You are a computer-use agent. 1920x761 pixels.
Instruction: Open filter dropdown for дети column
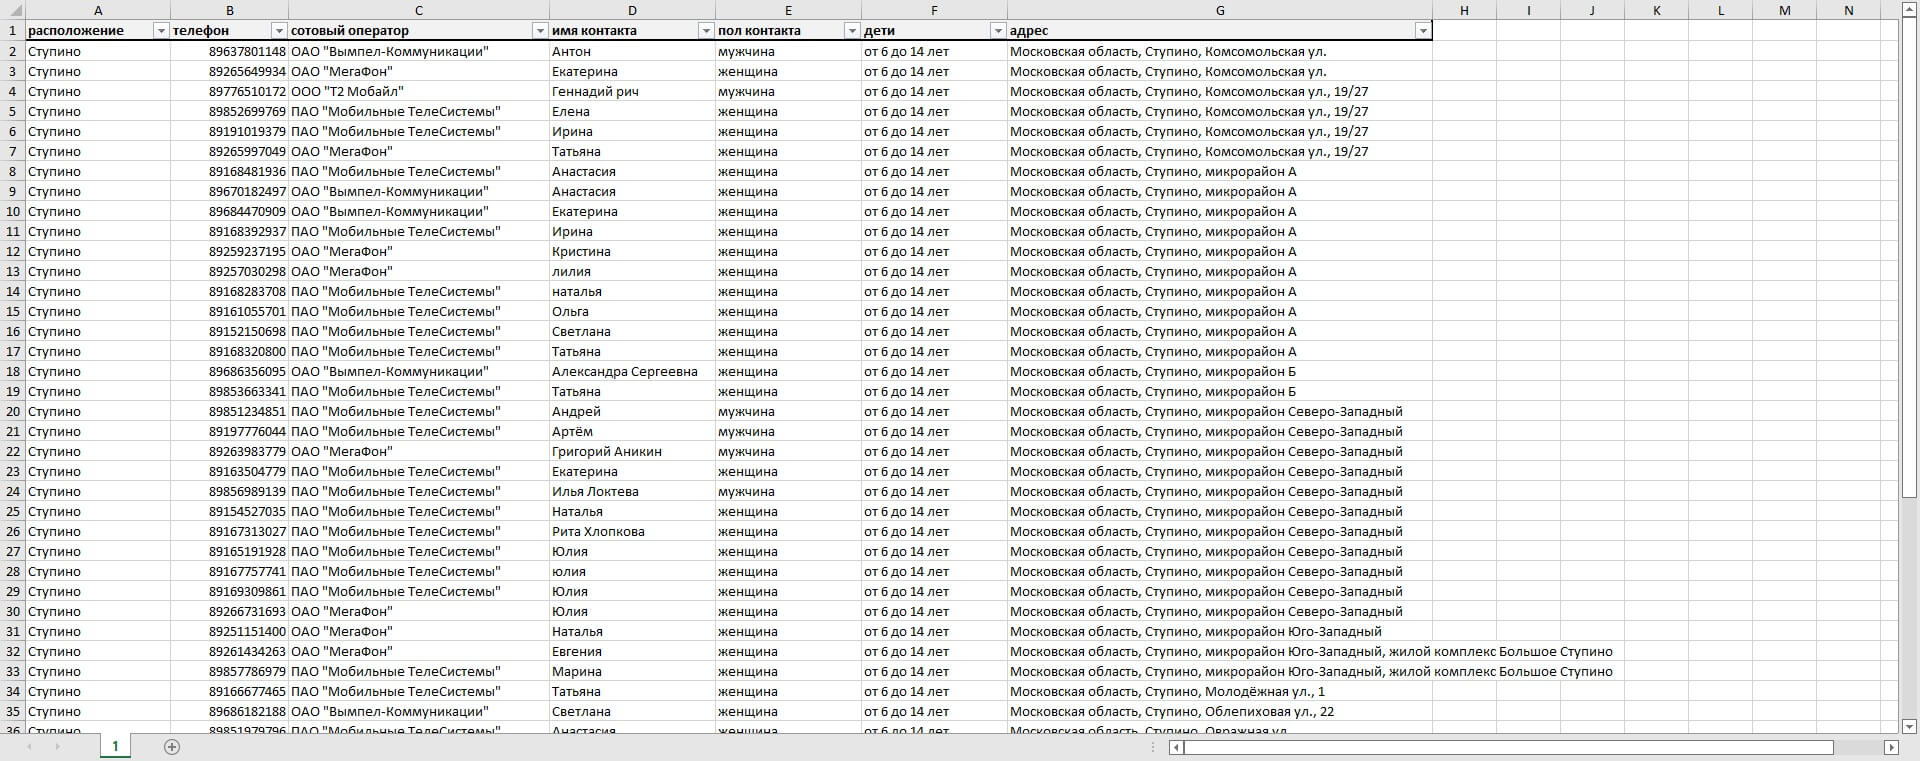click(x=998, y=31)
